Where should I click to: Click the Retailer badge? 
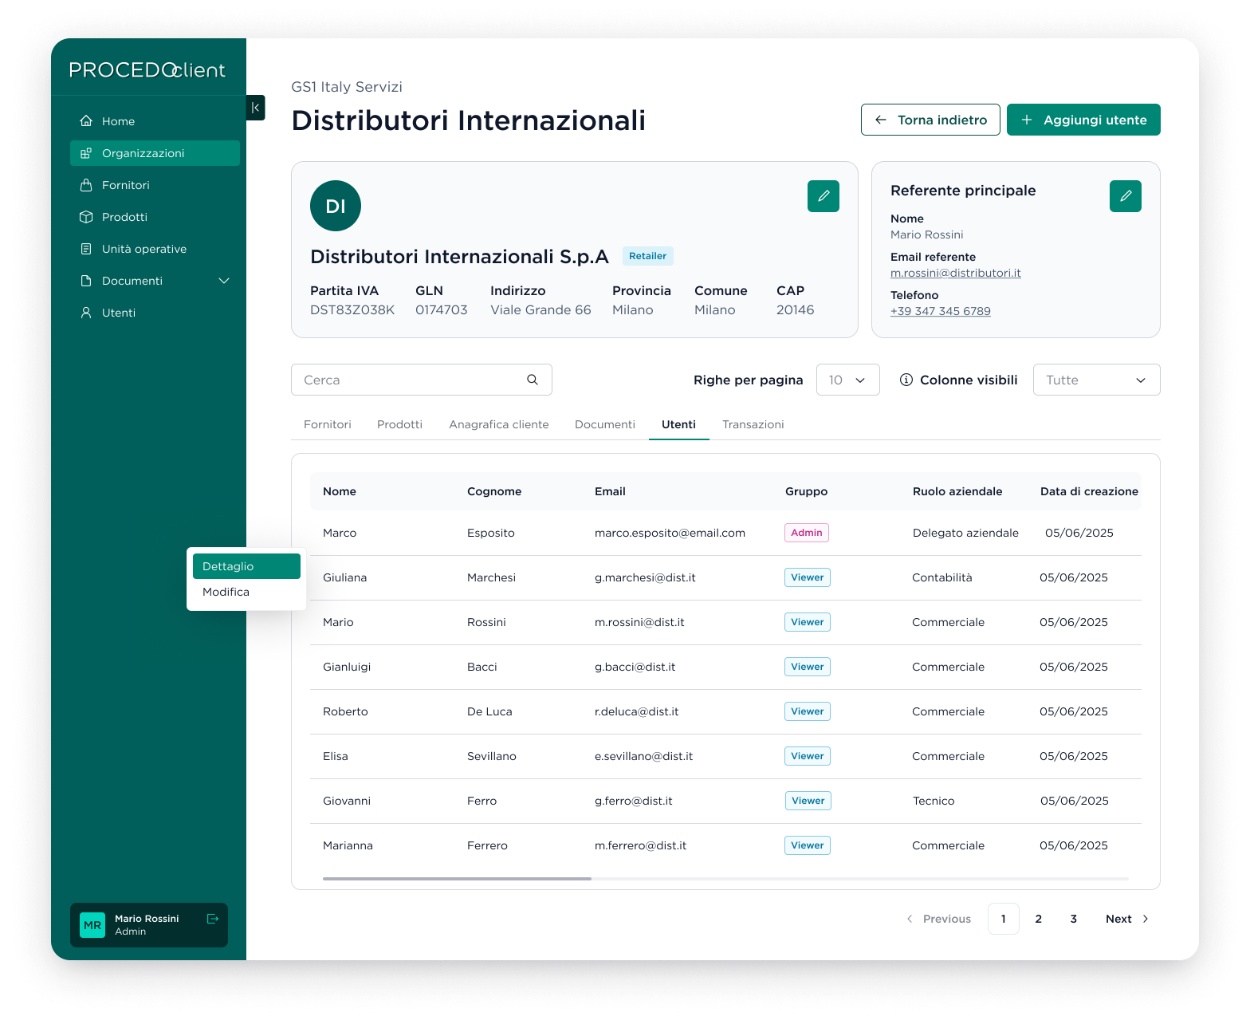pyautogui.click(x=648, y=256)
